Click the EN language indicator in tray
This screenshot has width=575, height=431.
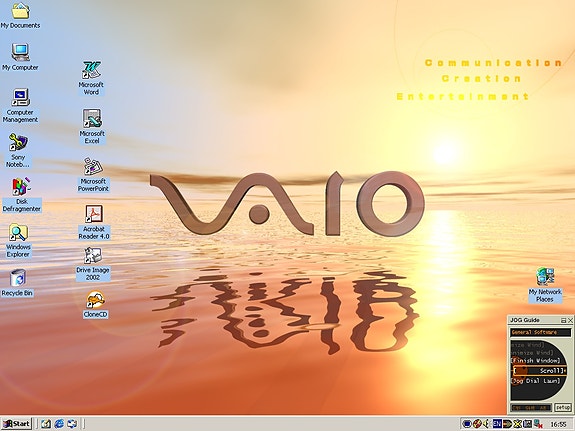[x=497, y=424]
